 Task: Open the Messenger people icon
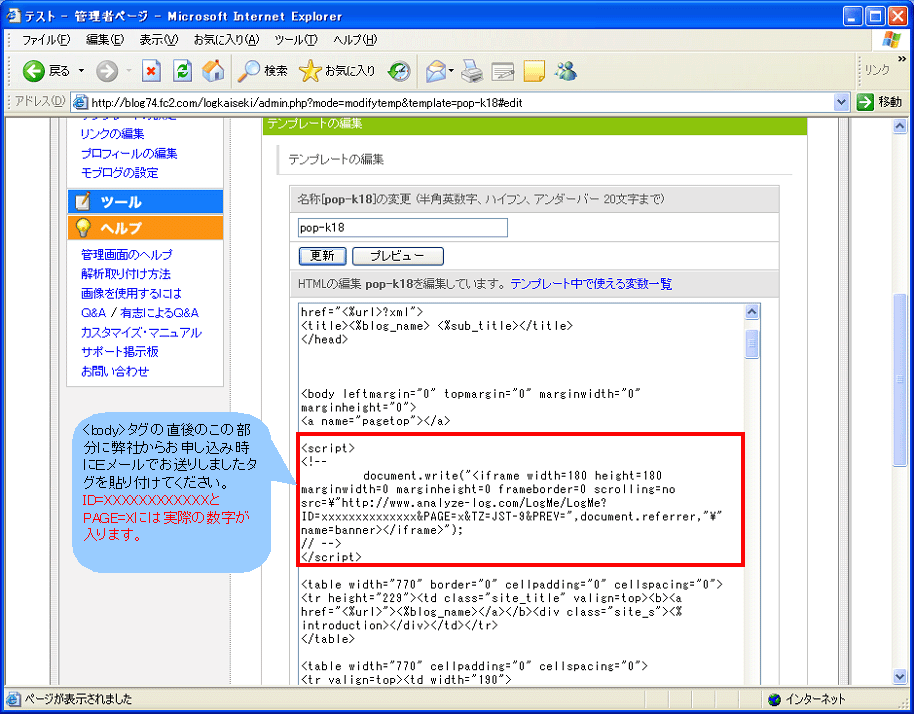click(566, 71)
